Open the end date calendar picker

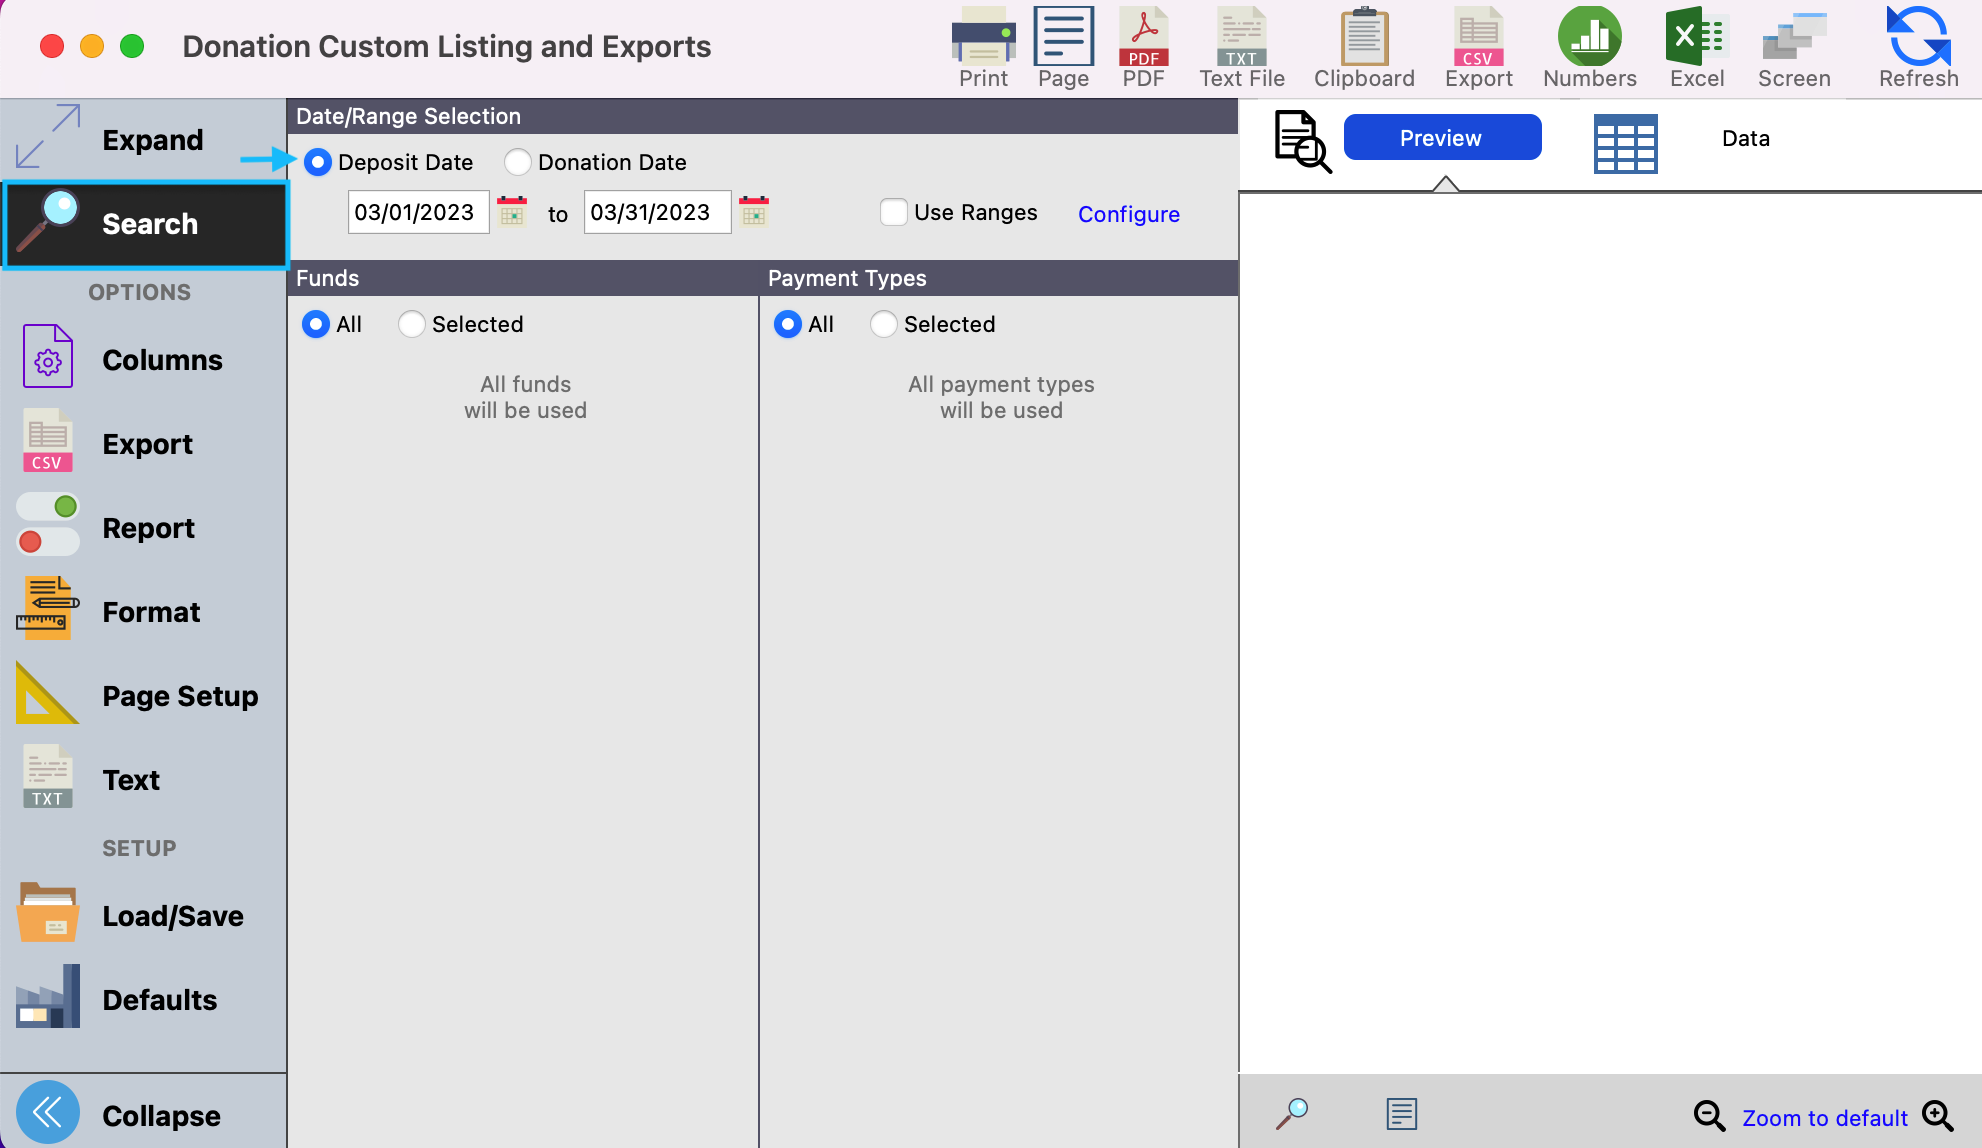754,212
